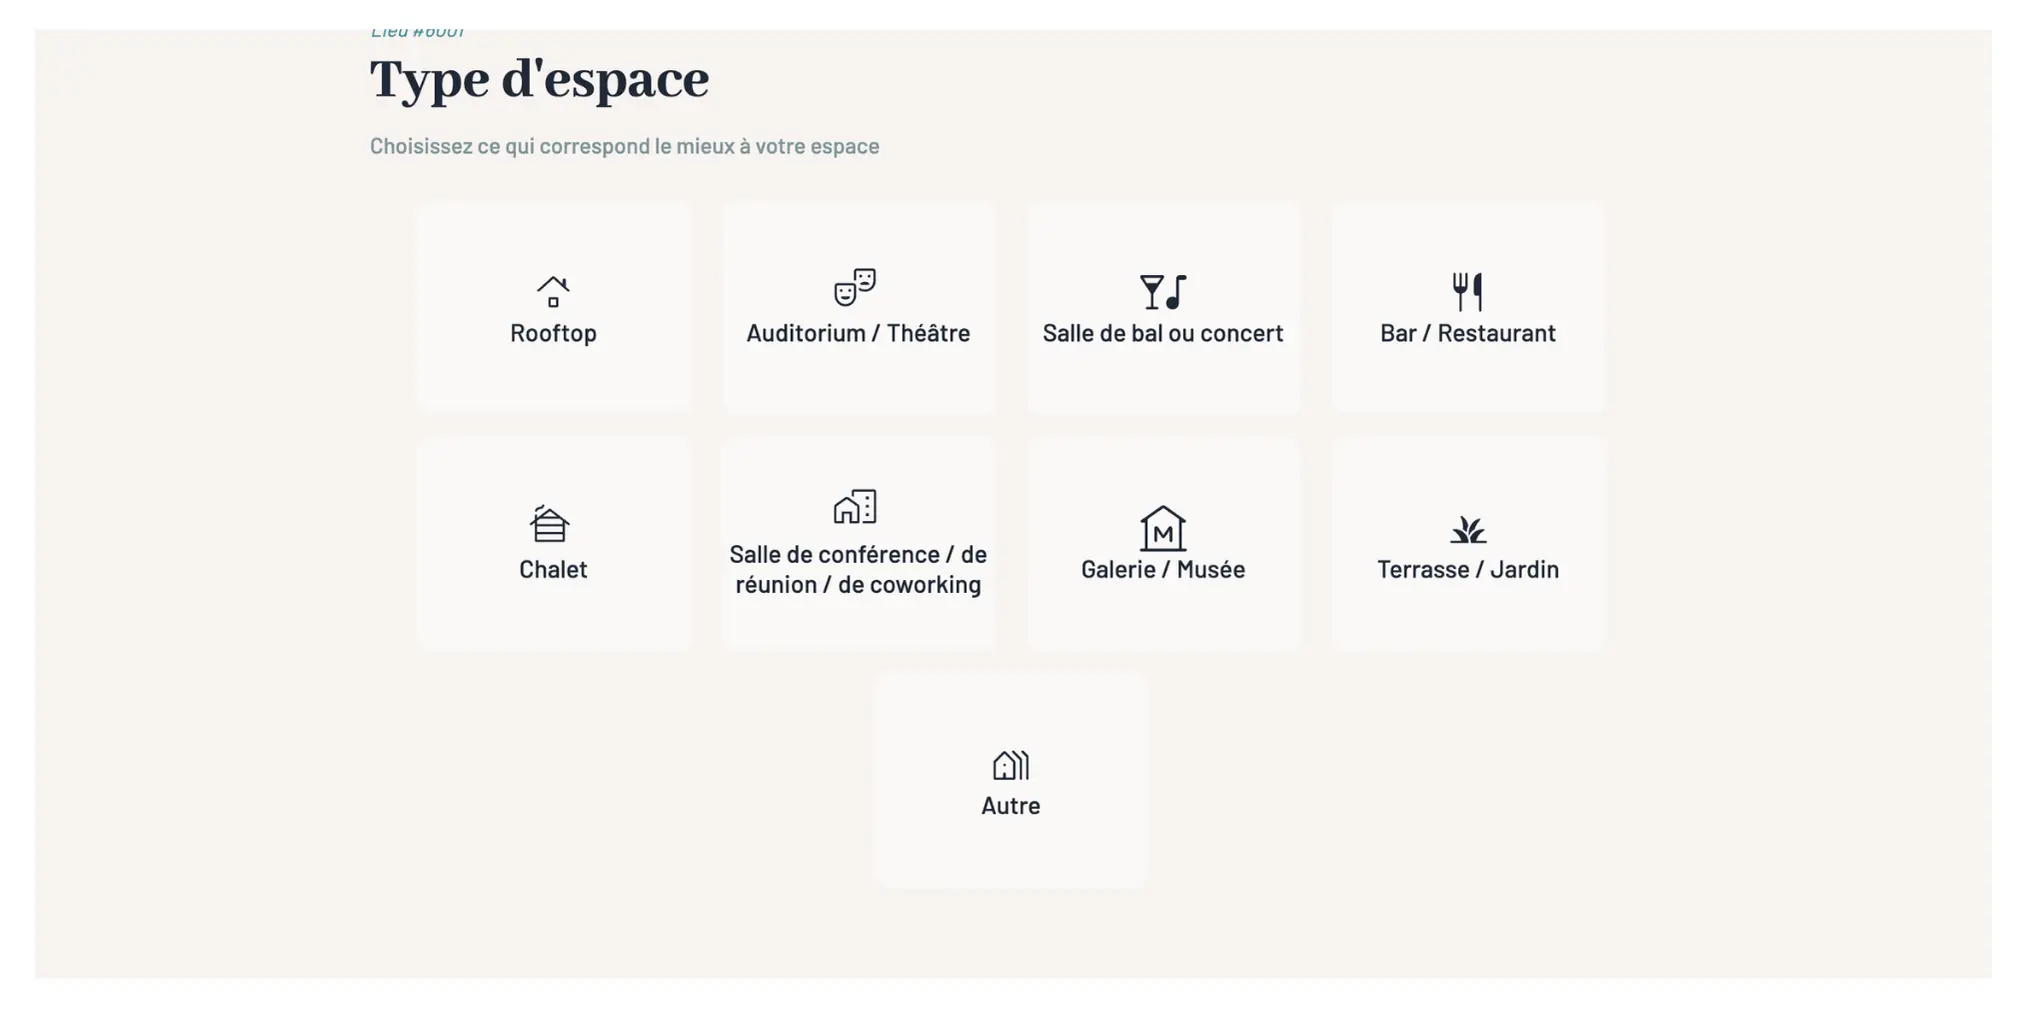Select the Rooftop house icon
The width and height of the screenshot is (2025, 1013).
tap(554, 290)
